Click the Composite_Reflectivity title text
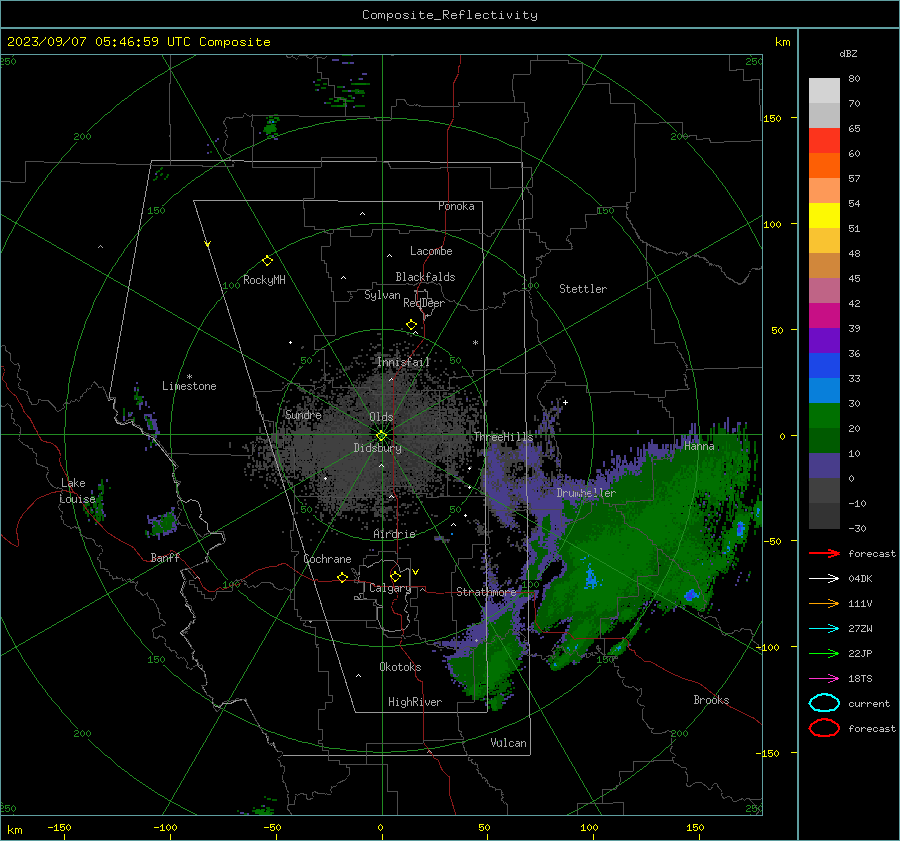The image size is (900, 841). pos(450,15)
